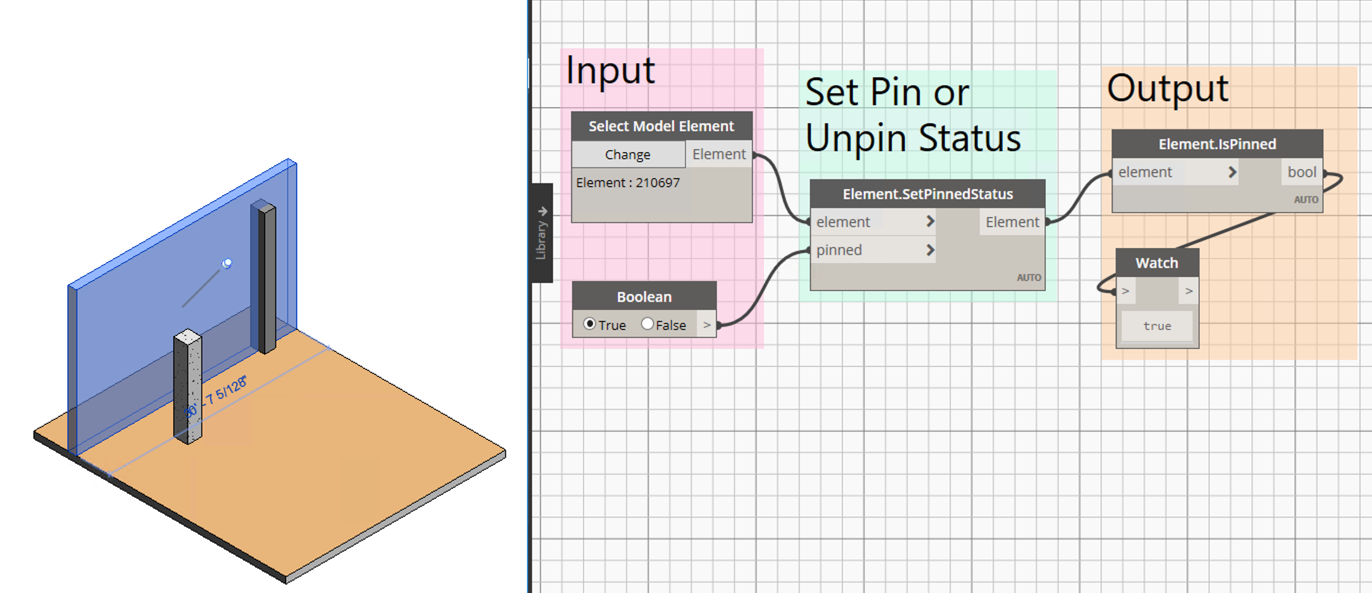Expand the pinned input chevron on Element.SetPinnedStatus
1372x593 pixels.
(928, 249)
